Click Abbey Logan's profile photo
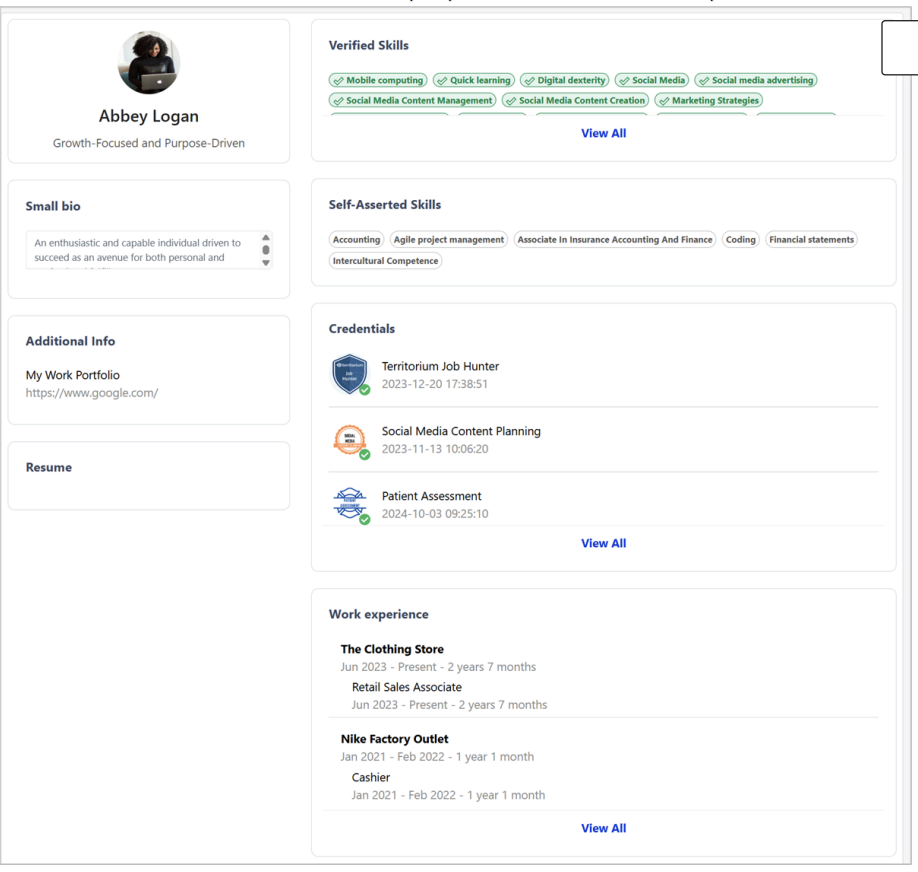Viewport: 918px width, 872px height. [x=149, y=63]
